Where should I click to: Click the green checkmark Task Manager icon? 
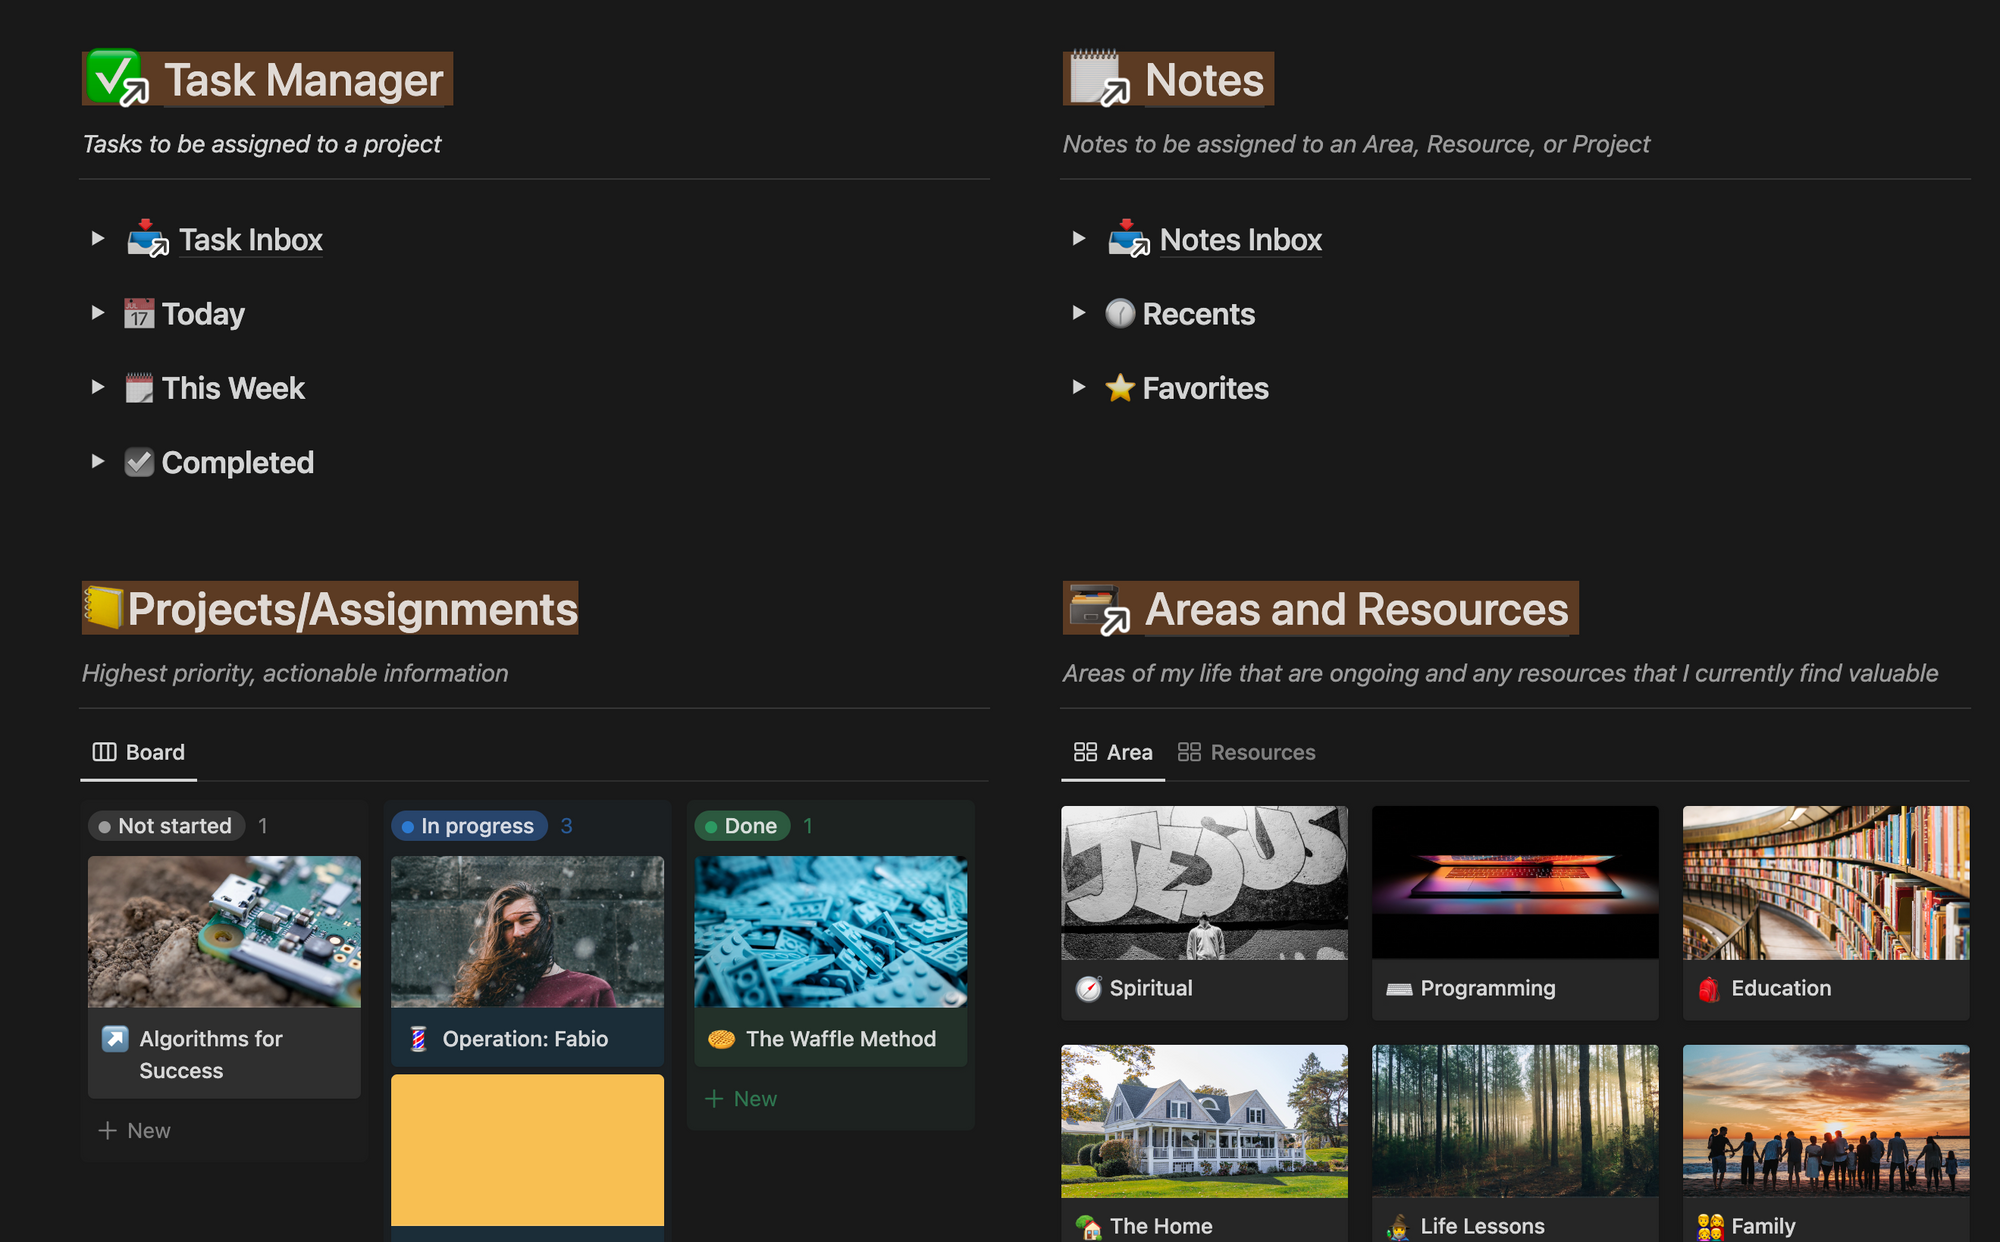[114, 77]
